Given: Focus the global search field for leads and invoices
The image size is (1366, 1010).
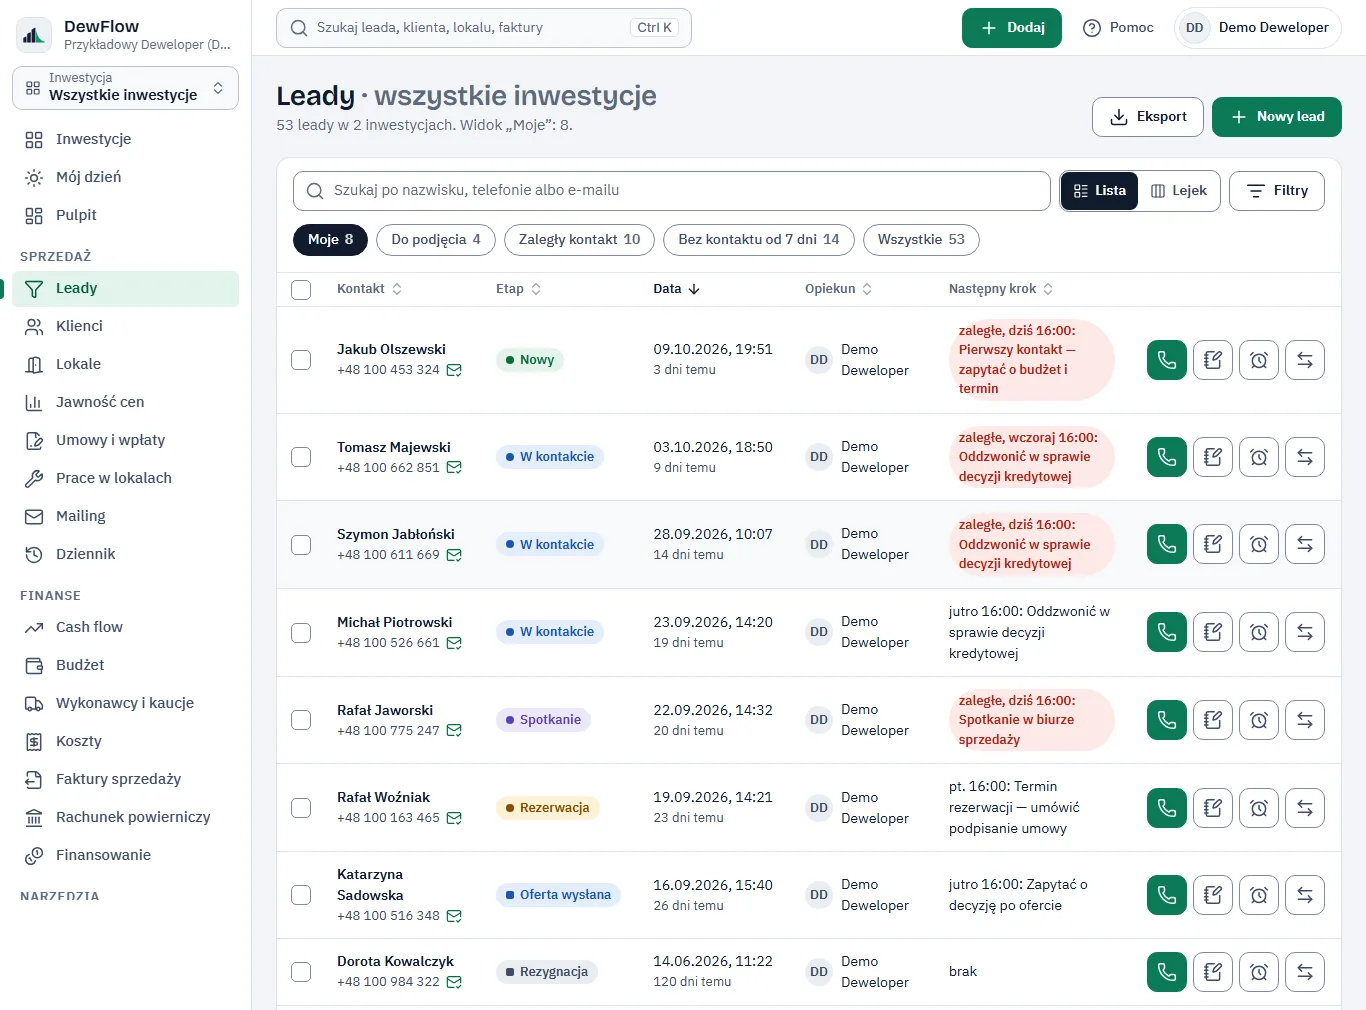Looking at the screenshot, I should click(484, 28).
